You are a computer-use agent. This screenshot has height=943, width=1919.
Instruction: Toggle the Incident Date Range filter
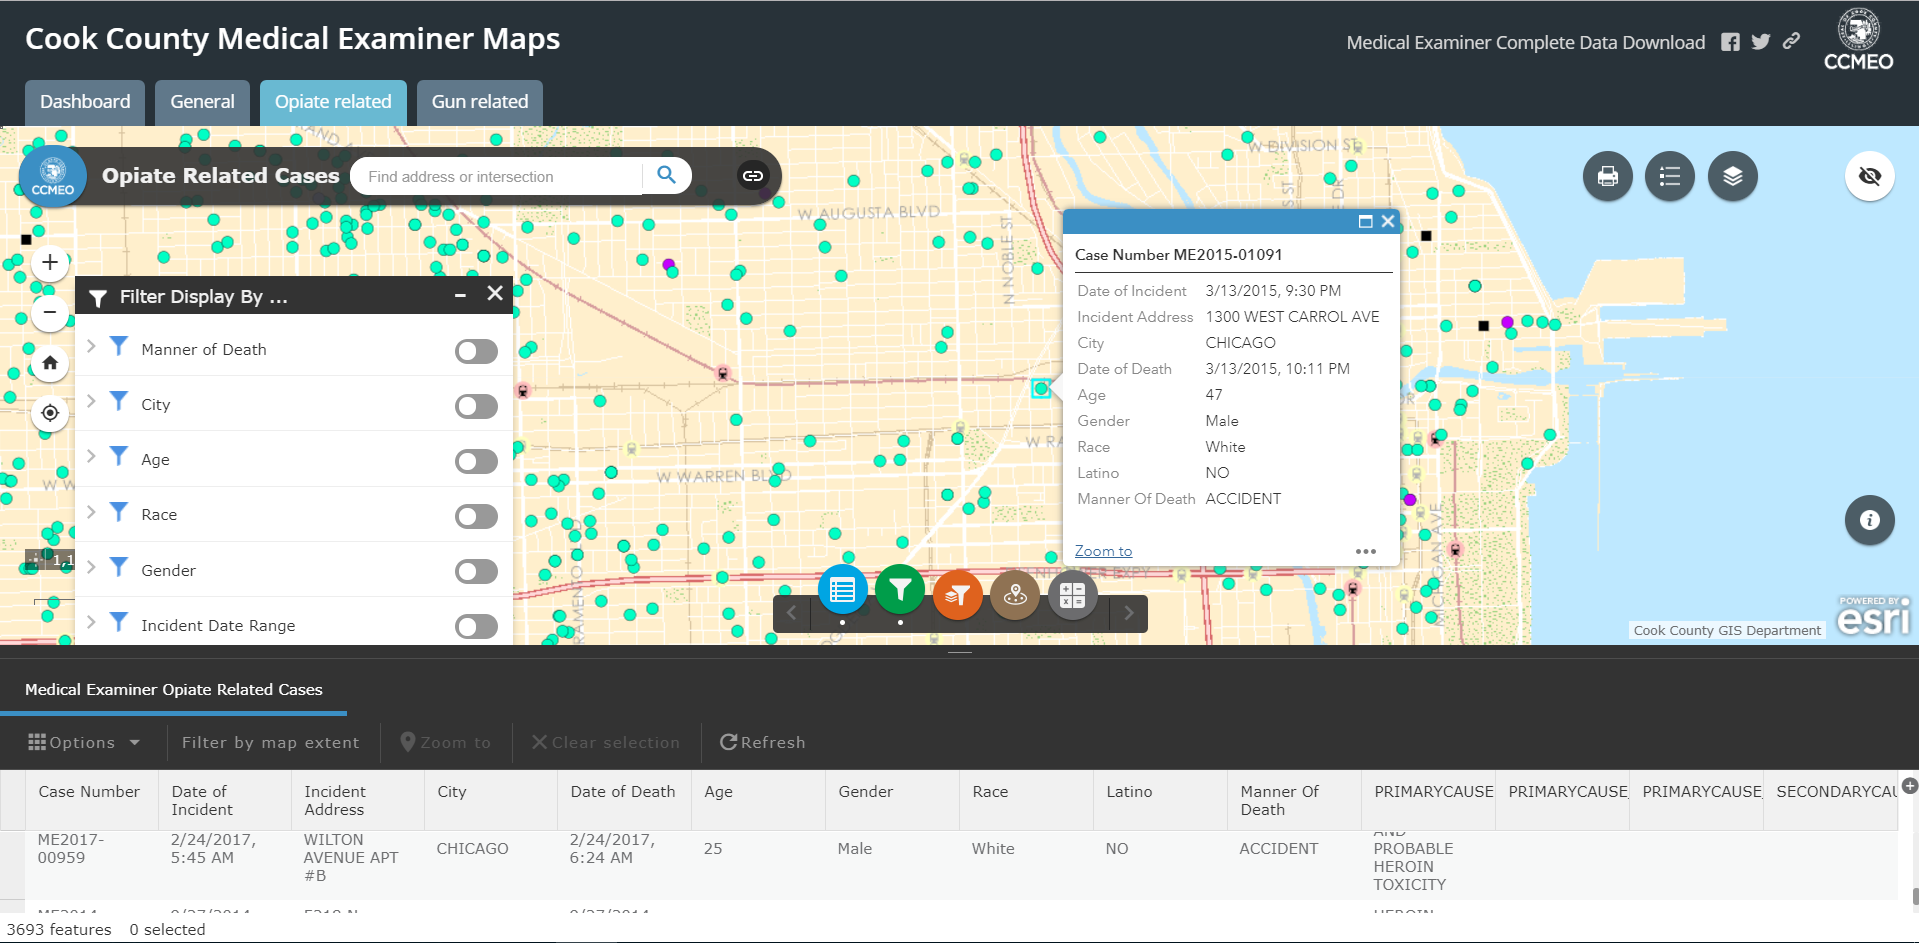pyautogui.click(x=476, y=626)
